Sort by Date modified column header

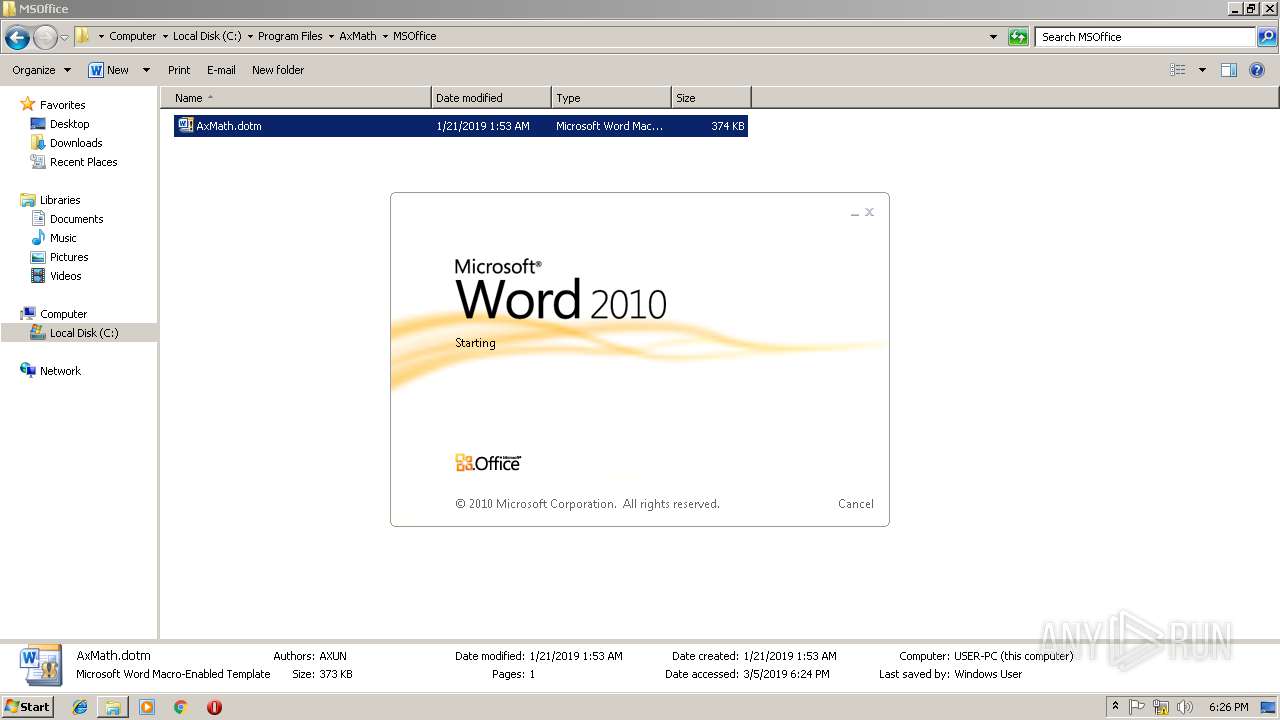pos(491,98)
